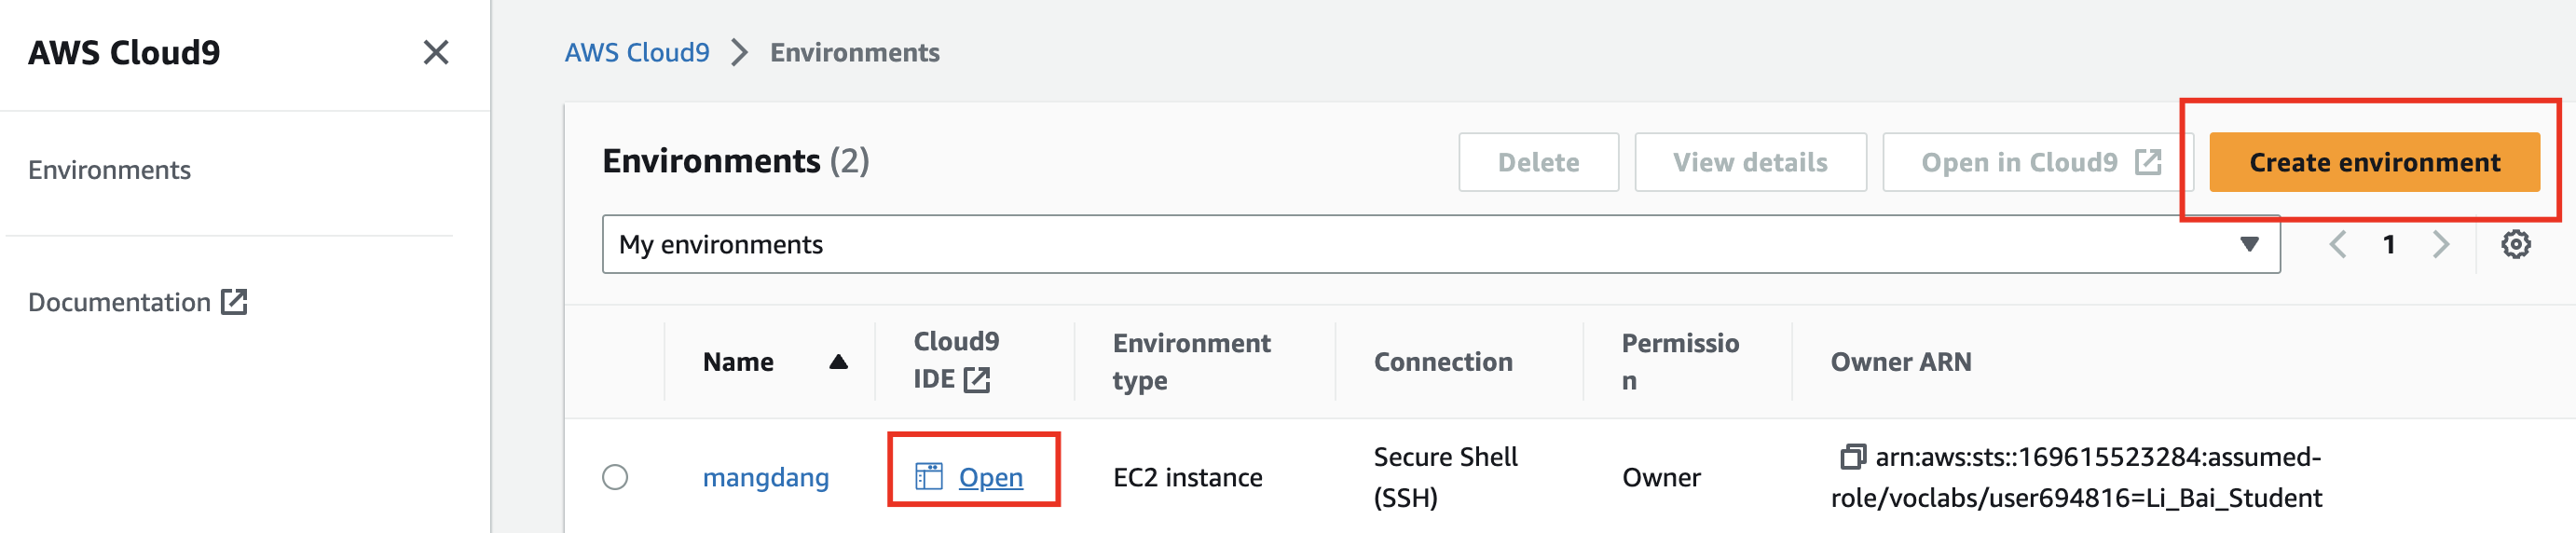
Task: Expand the My environments dropdown
Action: [2249, 244]
